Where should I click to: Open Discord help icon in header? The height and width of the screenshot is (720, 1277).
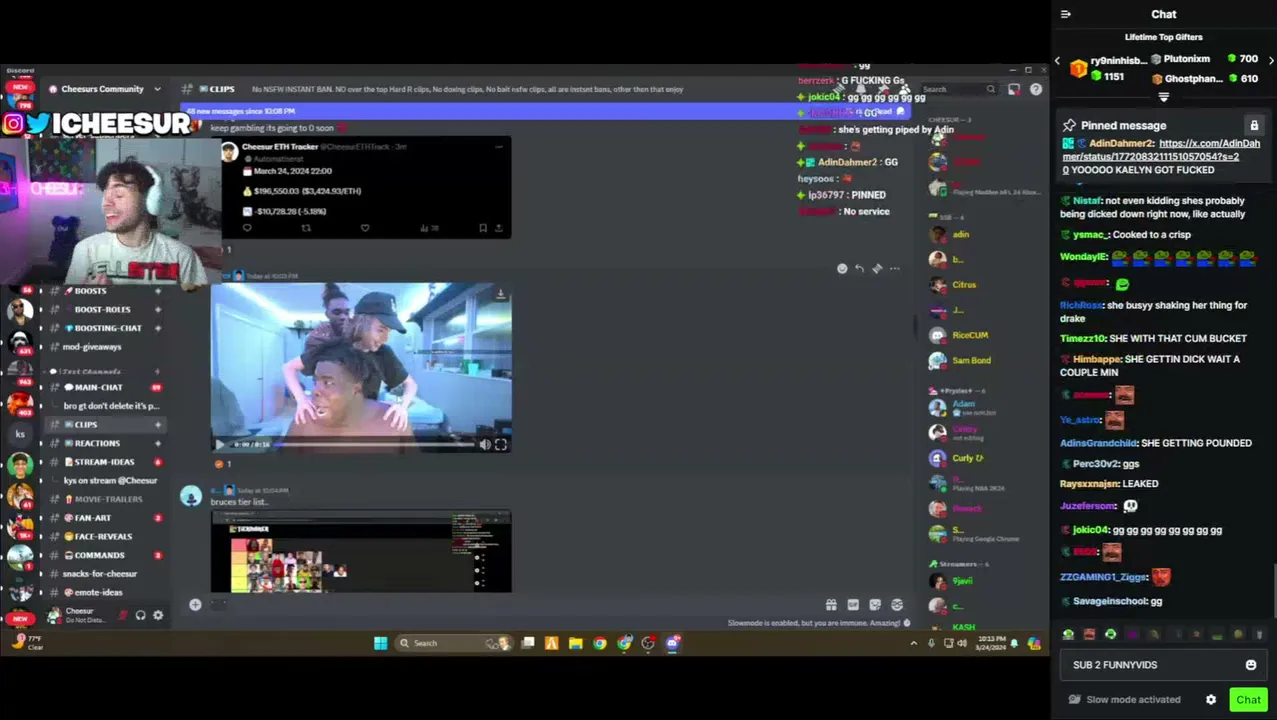(x=1036, y=89)
